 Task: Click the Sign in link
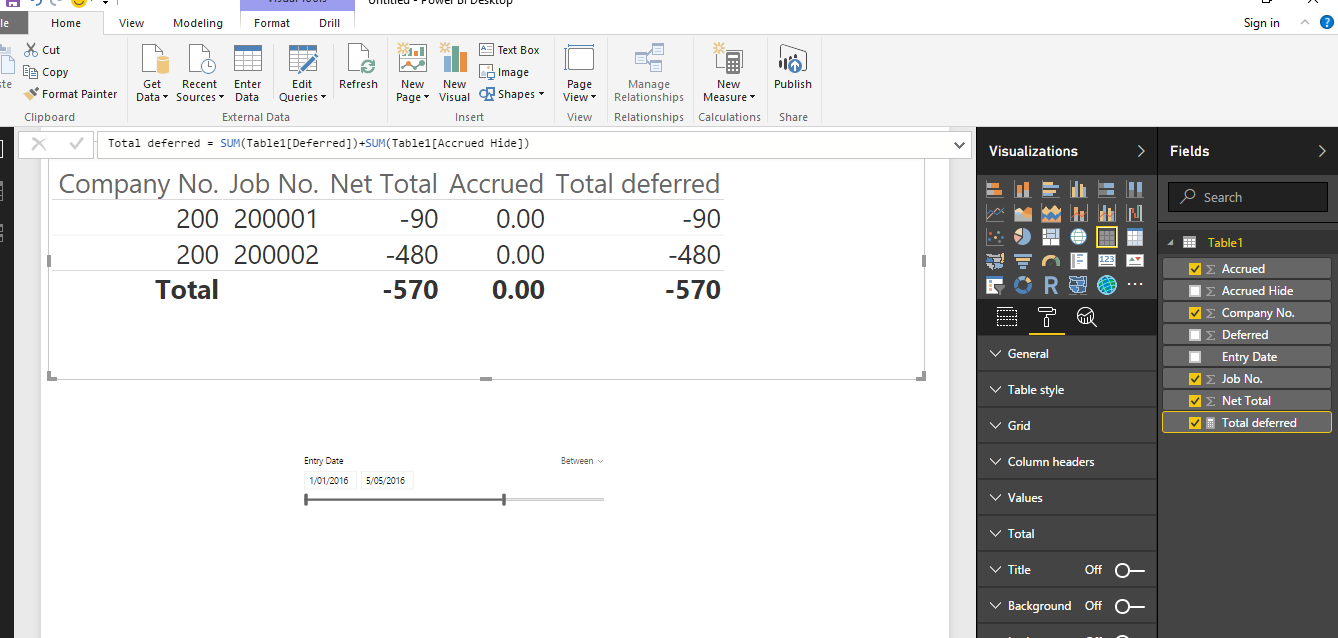coord(1261,23)
